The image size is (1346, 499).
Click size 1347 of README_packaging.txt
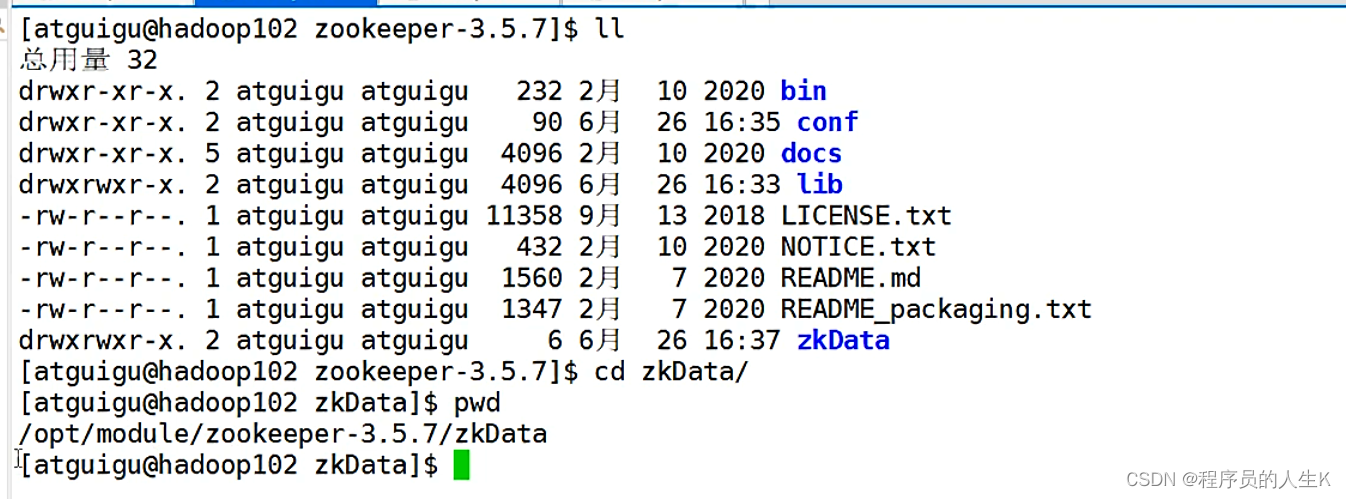(x=532, y=309)
